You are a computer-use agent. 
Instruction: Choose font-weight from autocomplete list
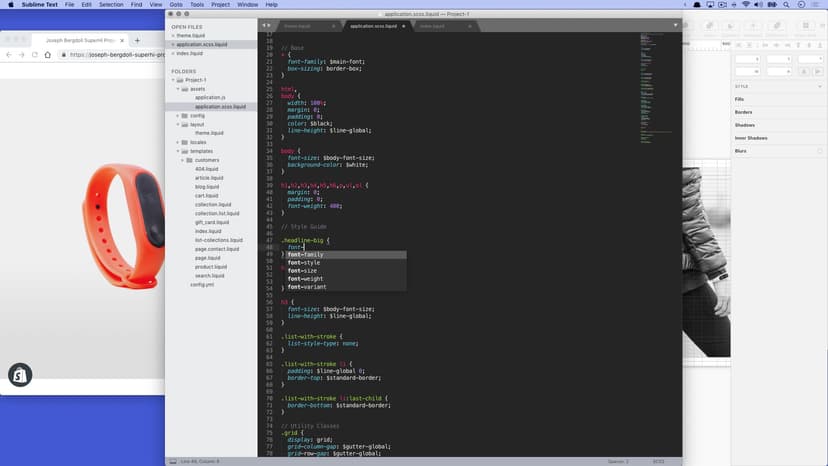click(306, 279)
